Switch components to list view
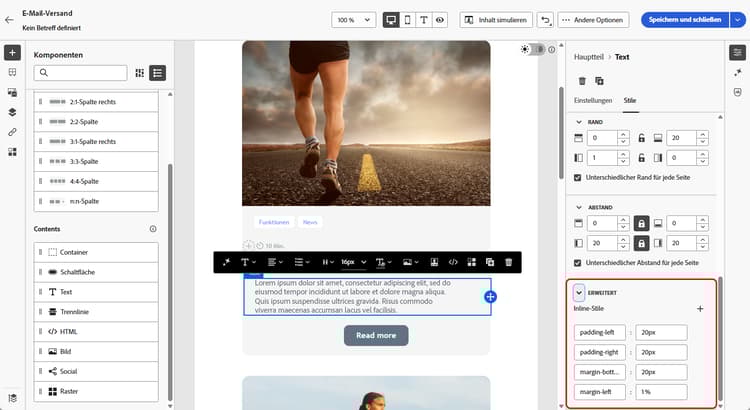The image size is (750, 410). (x=157, y=73)
